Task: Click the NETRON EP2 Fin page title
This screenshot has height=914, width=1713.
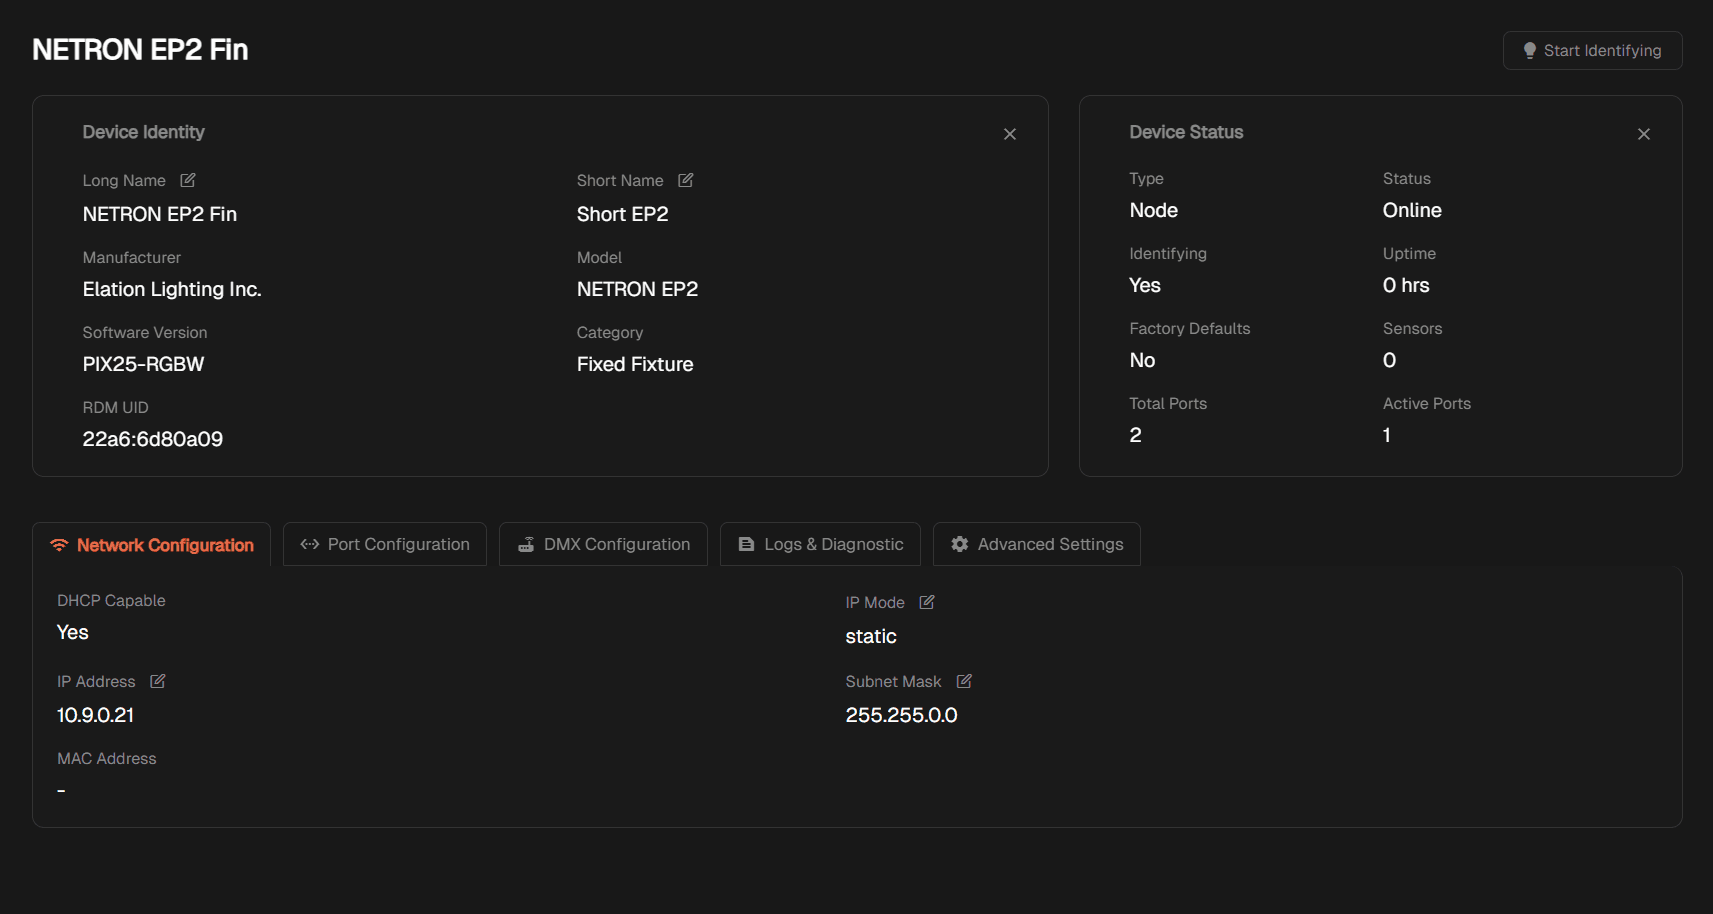Action: pos(140,49)
